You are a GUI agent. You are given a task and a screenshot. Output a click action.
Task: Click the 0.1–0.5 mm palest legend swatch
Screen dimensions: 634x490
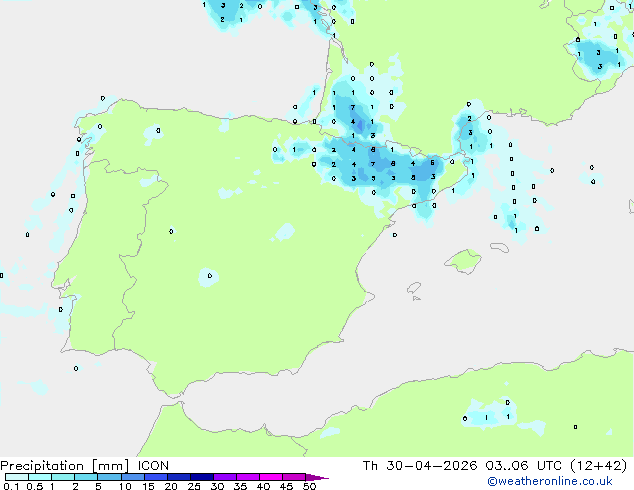pos(17,477)
